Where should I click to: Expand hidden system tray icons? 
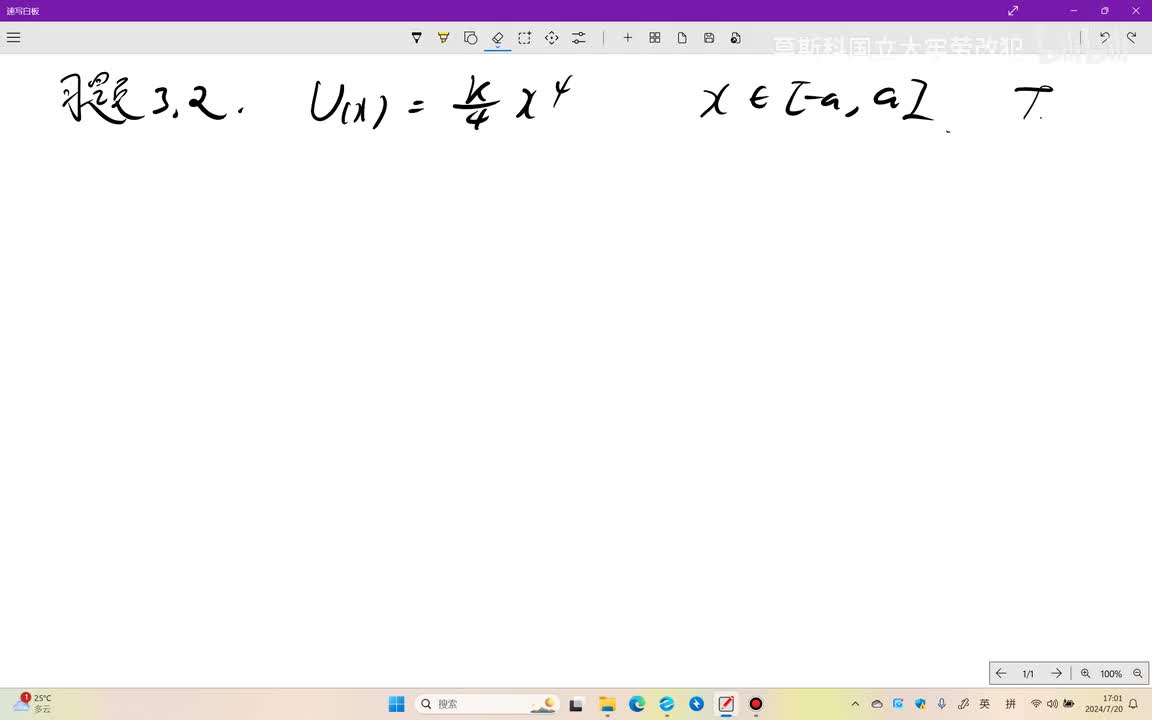(x=855, y=704)
